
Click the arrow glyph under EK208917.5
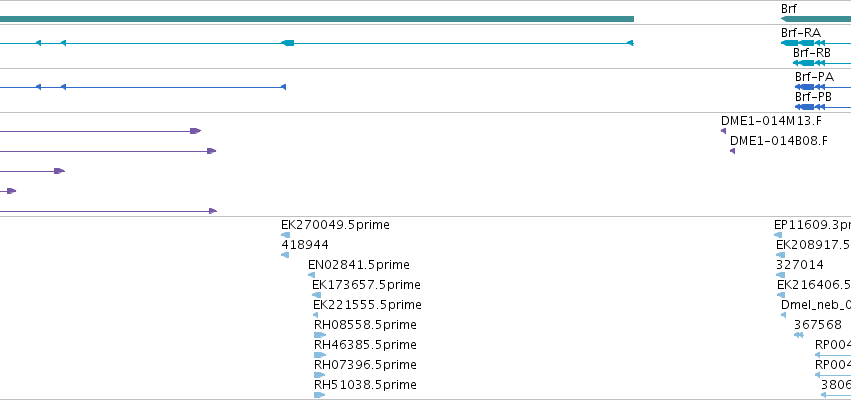tap(780, 255)
